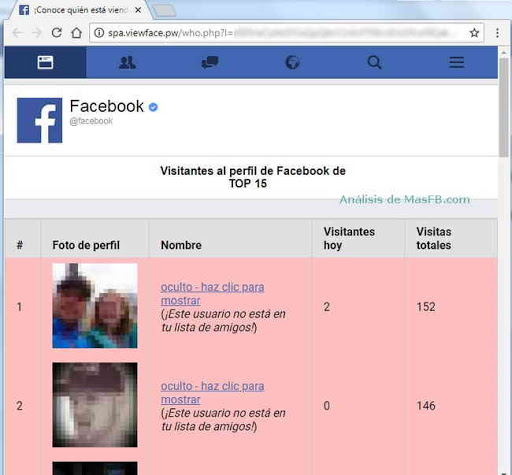Open profile photo of visitor 2
512x475 pixels.
point(95,405)
